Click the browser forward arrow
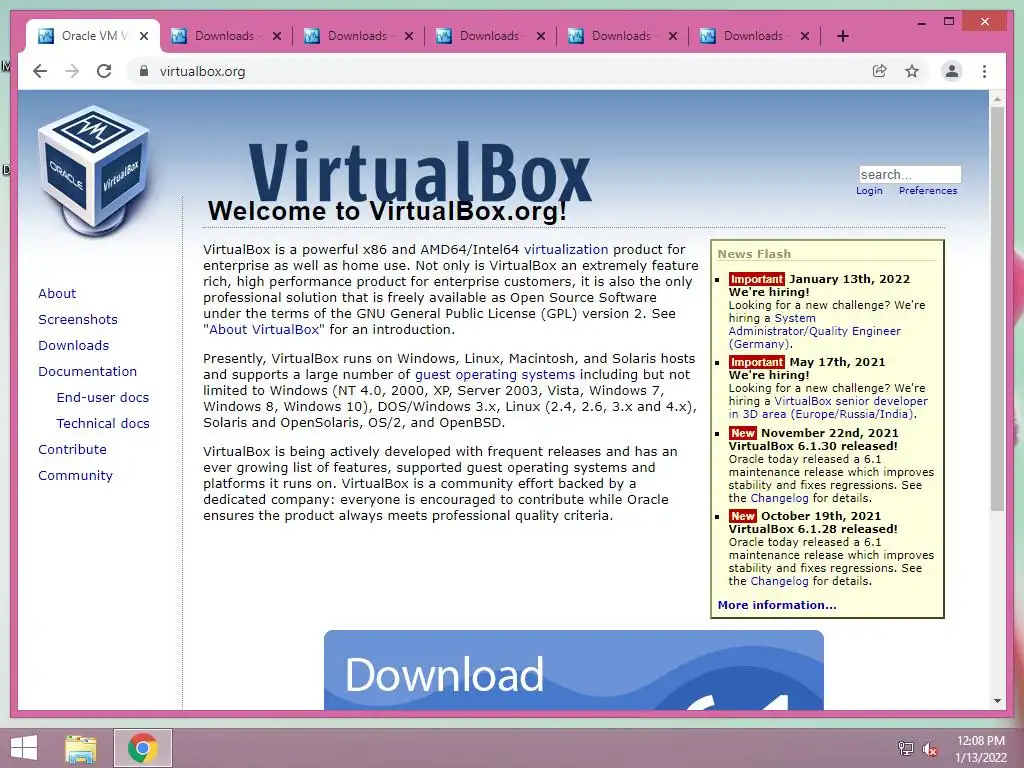The width and height of the screenshot is (1024, 768). [72, 71]
